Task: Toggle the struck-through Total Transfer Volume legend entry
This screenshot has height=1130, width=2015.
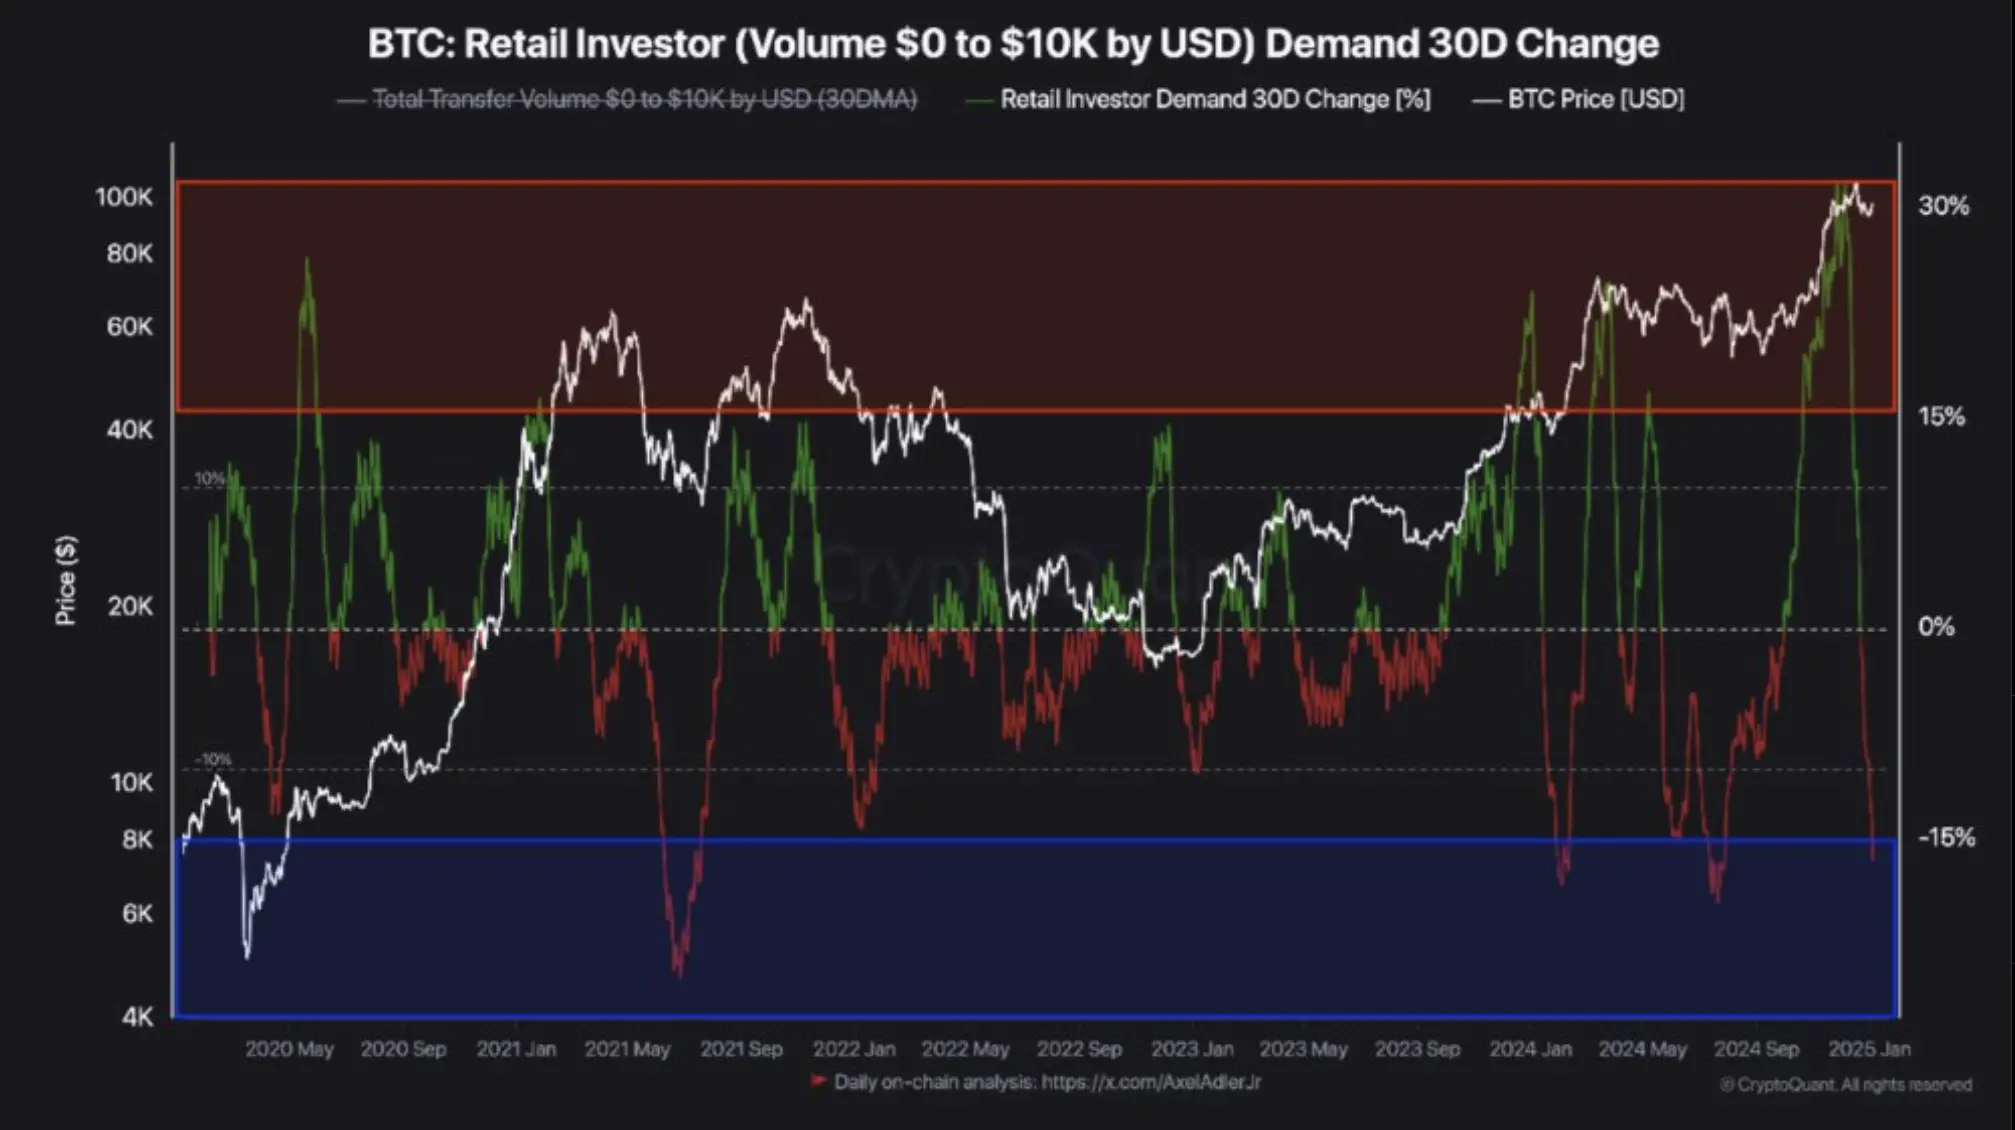Action: 643,99
